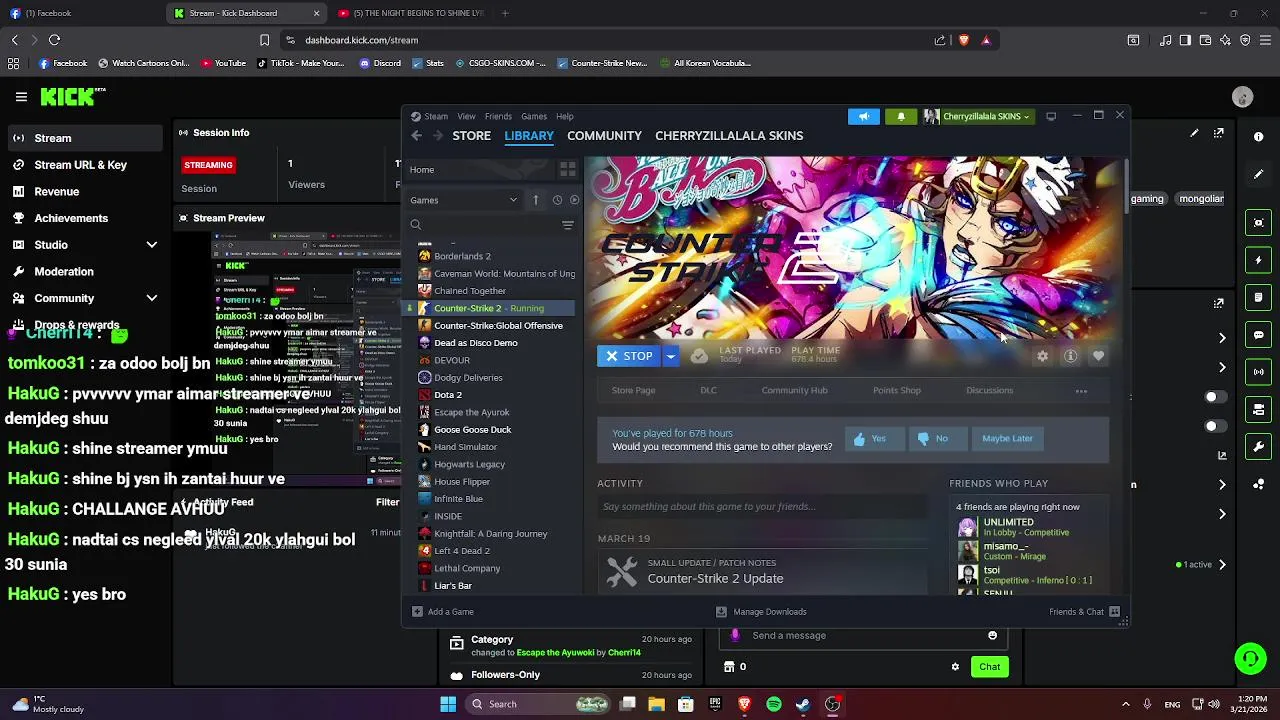
Task: Open File Explorer from the taskbar
Action: tap(657, 705)
